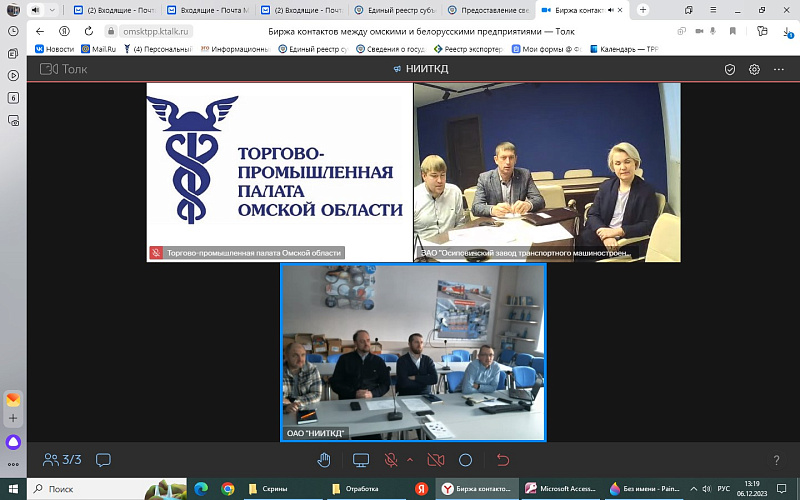
Task: Open the screenshot camera icon in the sidebar
Action: (13, 120)
